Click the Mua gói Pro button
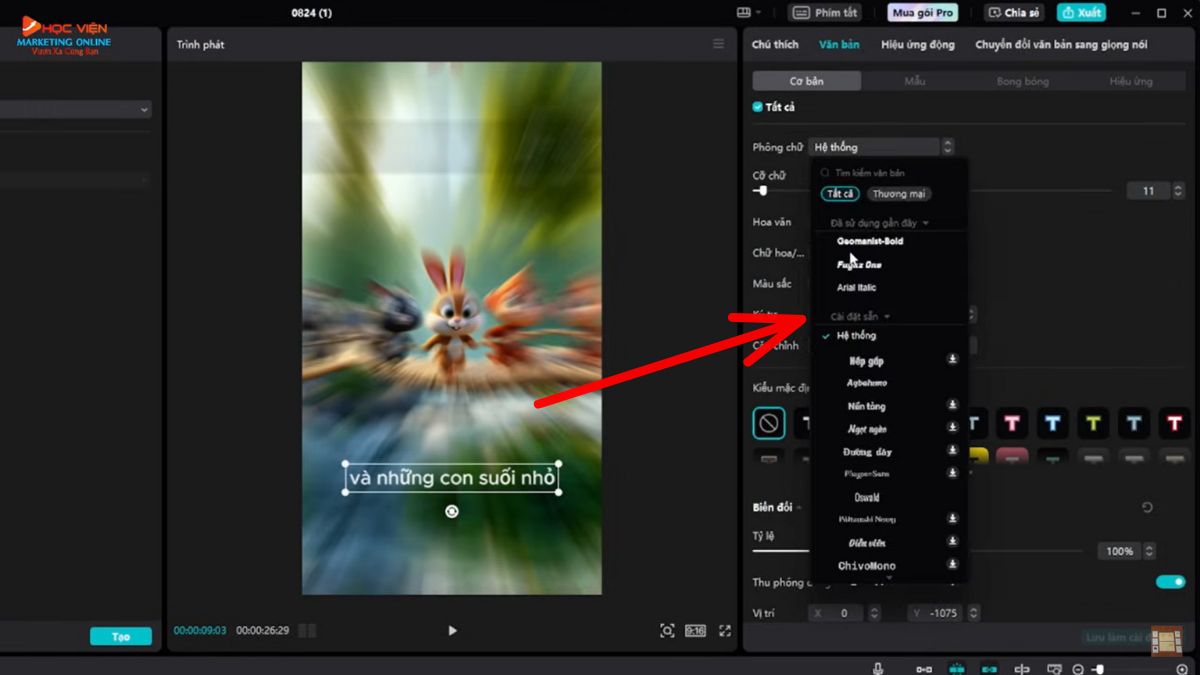Image resolution: width=1200 pixels, height=675 pixels. pos(922,13)
